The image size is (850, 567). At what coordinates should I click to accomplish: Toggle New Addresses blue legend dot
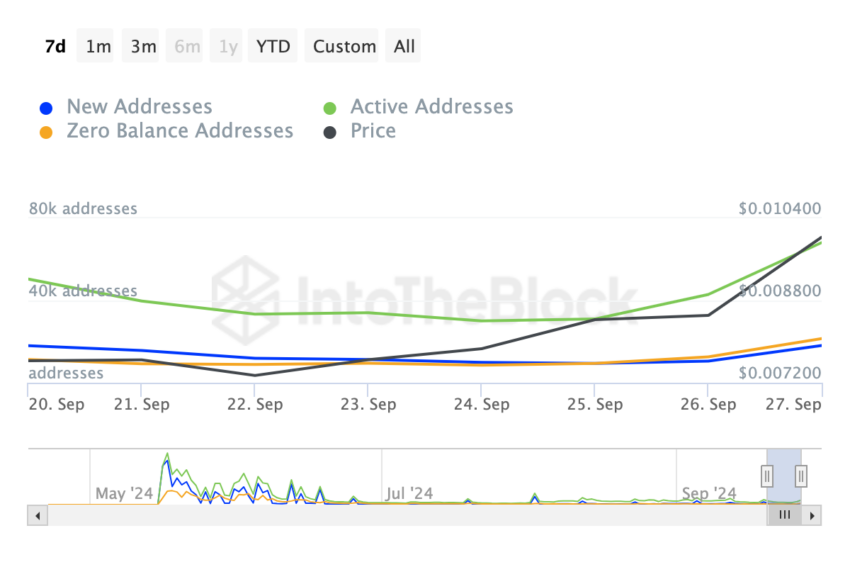click(x=46, y=108)
